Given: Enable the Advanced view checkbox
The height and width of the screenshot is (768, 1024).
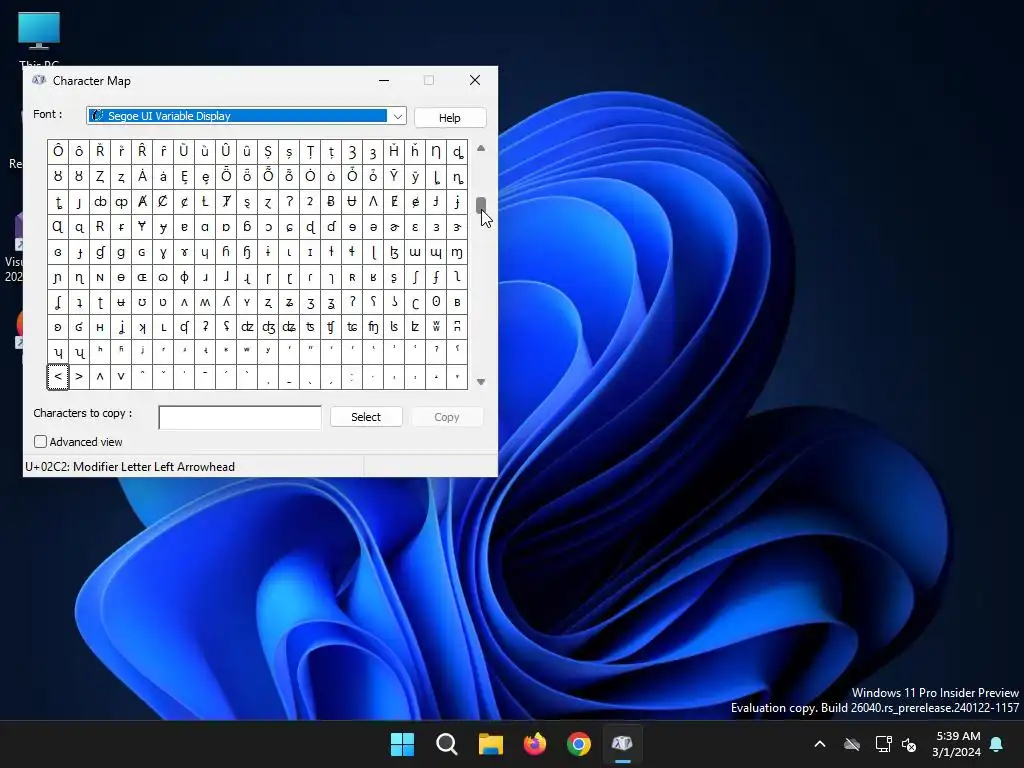Looking at the screenshot, I should (x=40, y=442).
